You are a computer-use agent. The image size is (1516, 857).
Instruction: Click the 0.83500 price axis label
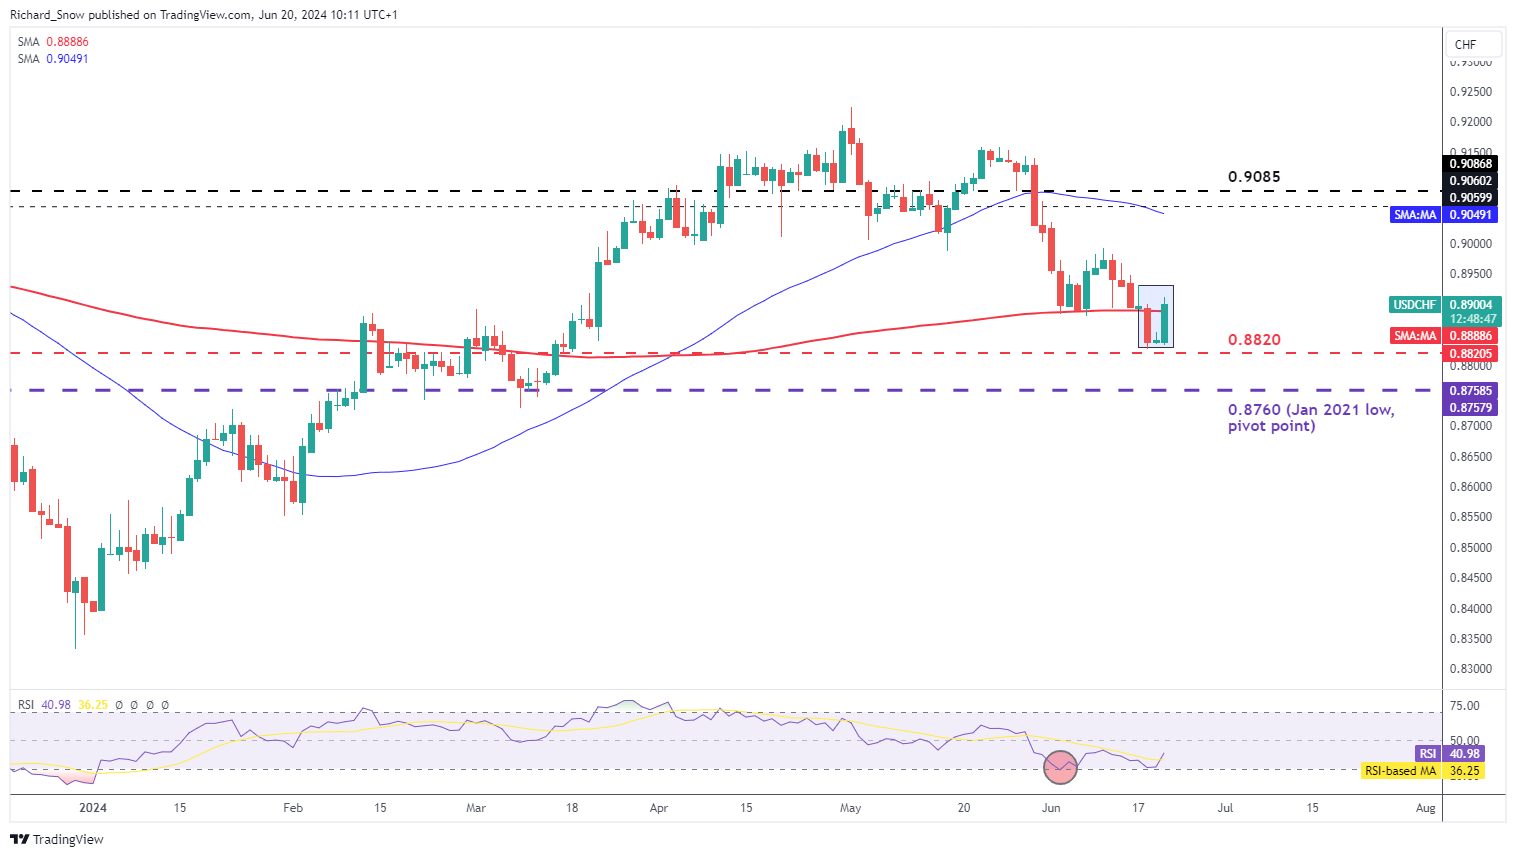point(1471,639)
